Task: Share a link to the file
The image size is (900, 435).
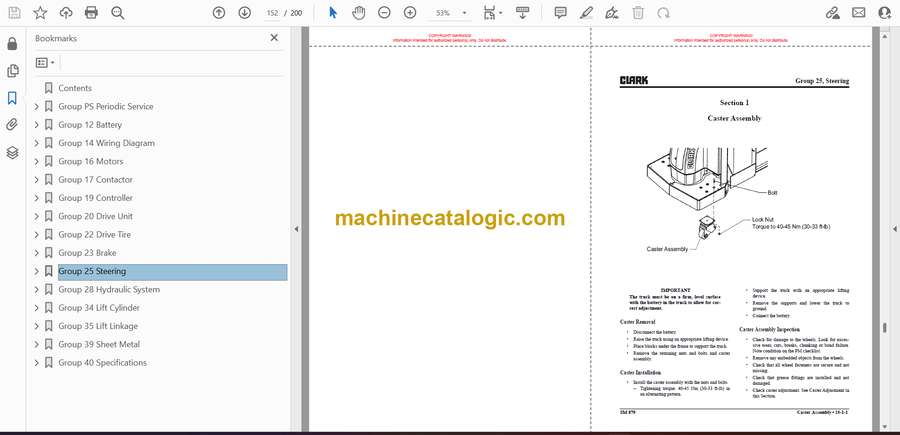Action: pos(832,13)
